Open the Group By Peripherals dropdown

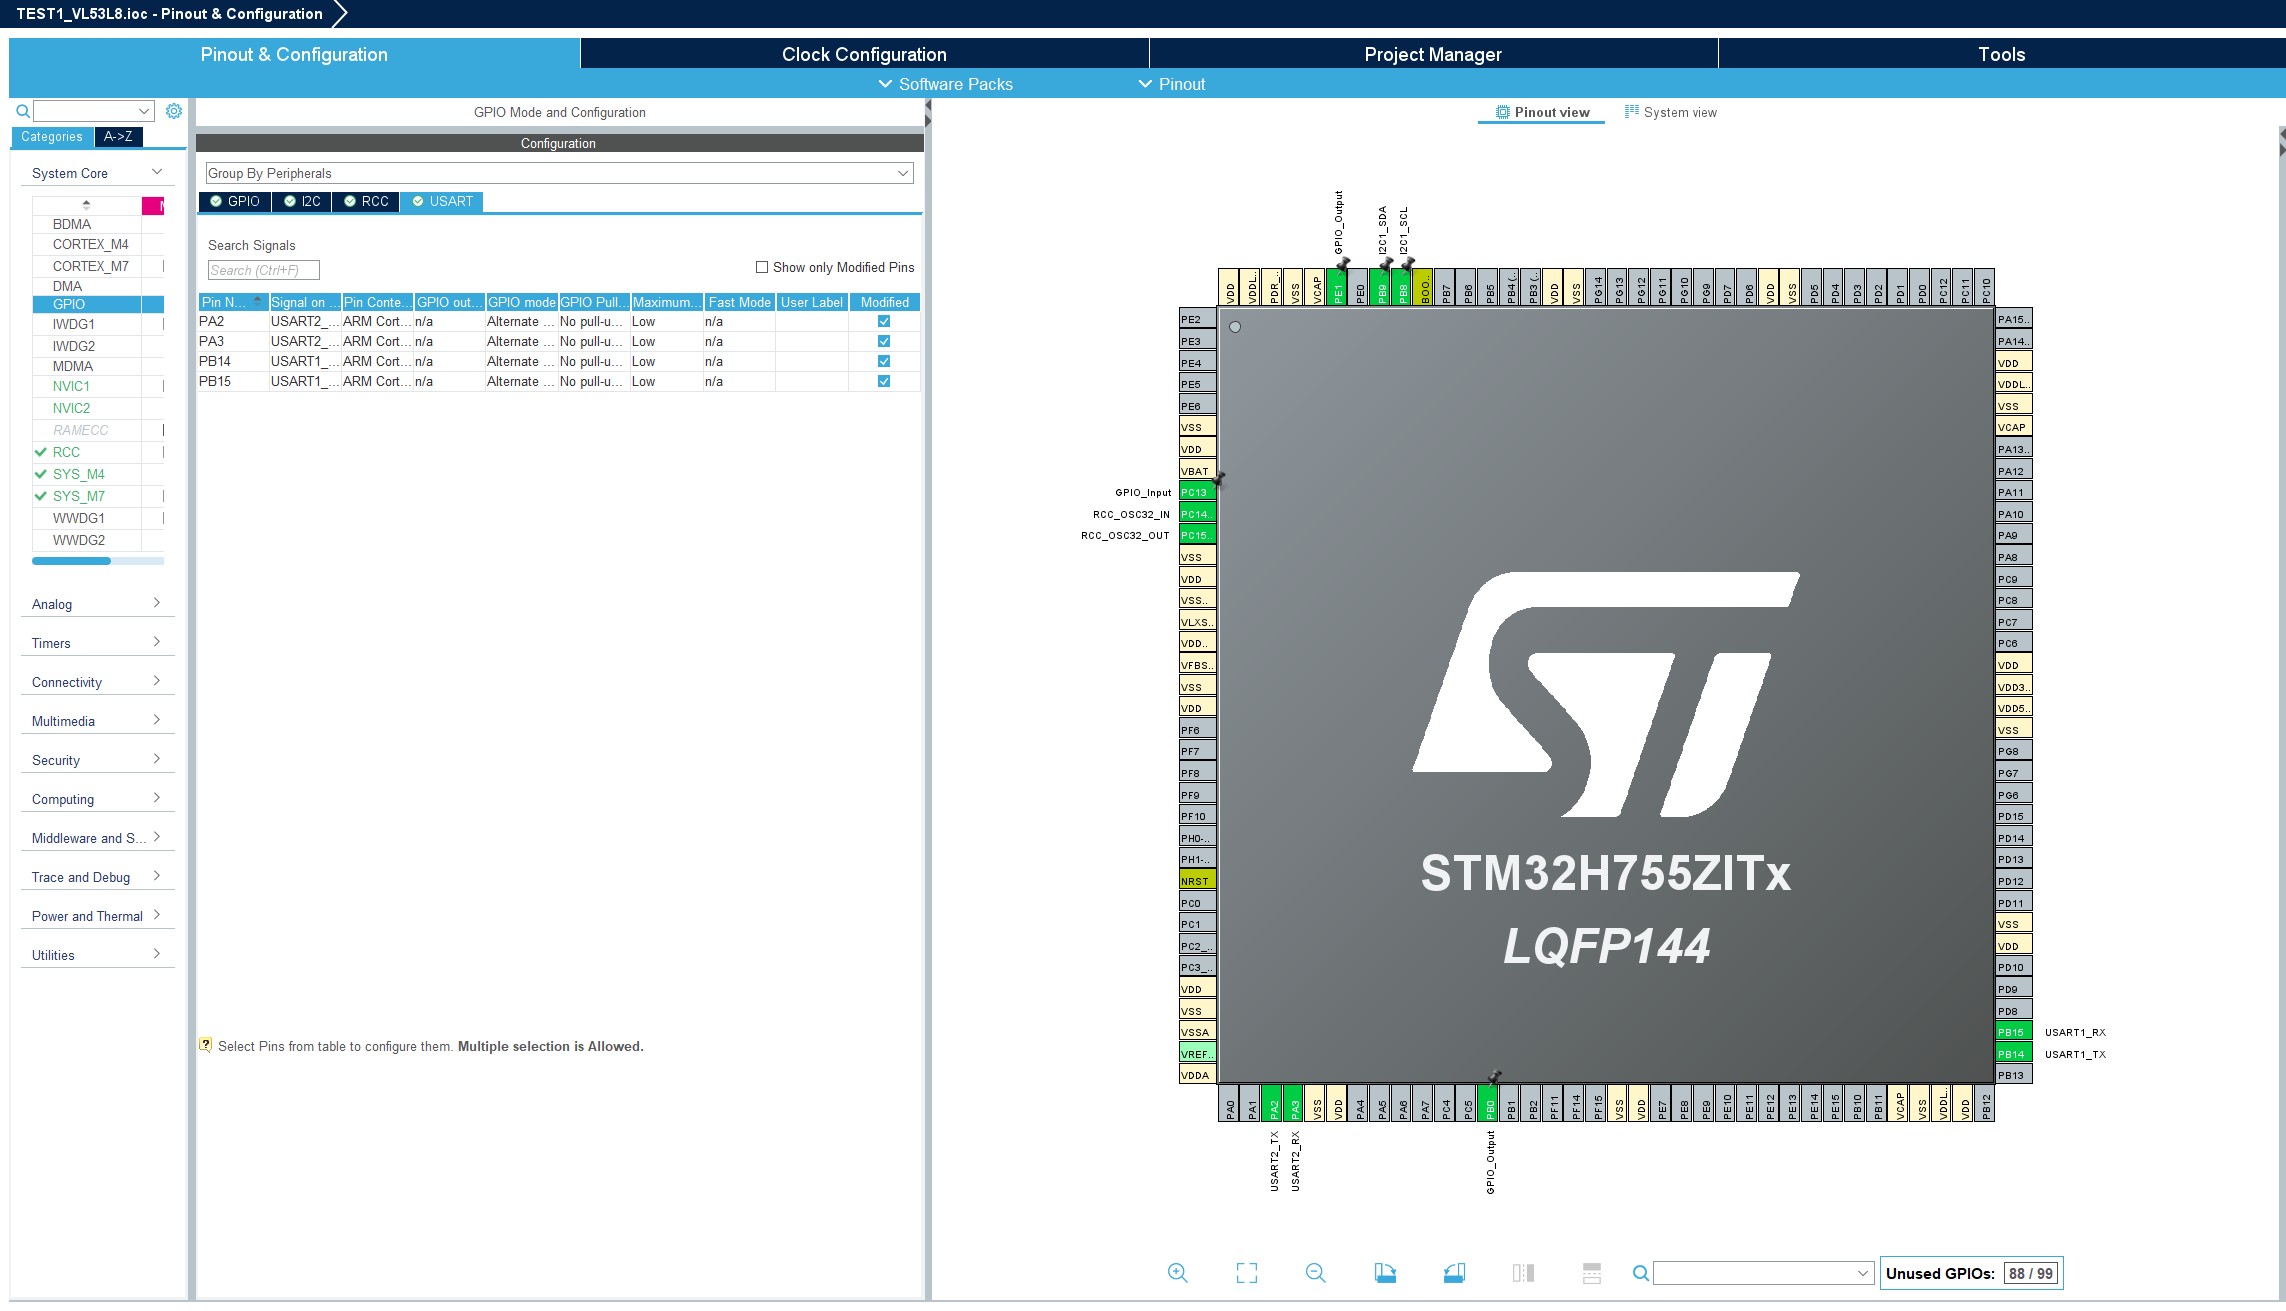900,172
